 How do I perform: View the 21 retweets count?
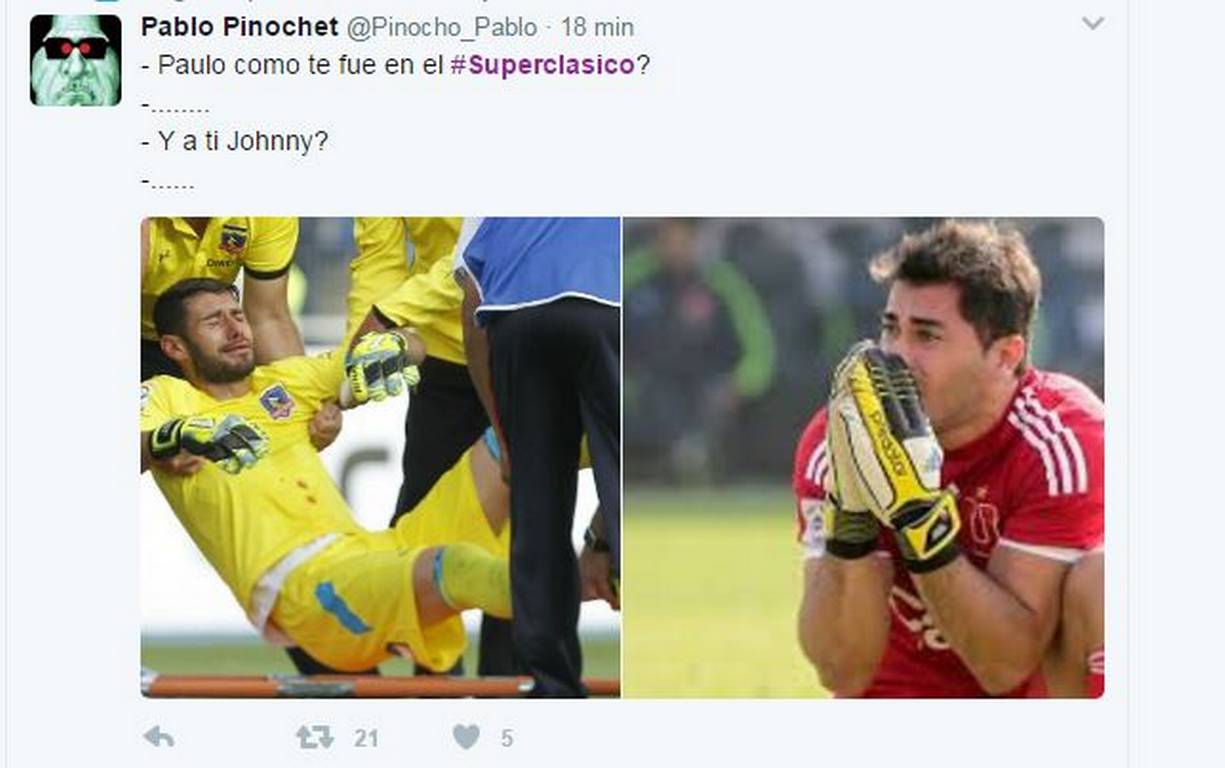tap(366, 738)
